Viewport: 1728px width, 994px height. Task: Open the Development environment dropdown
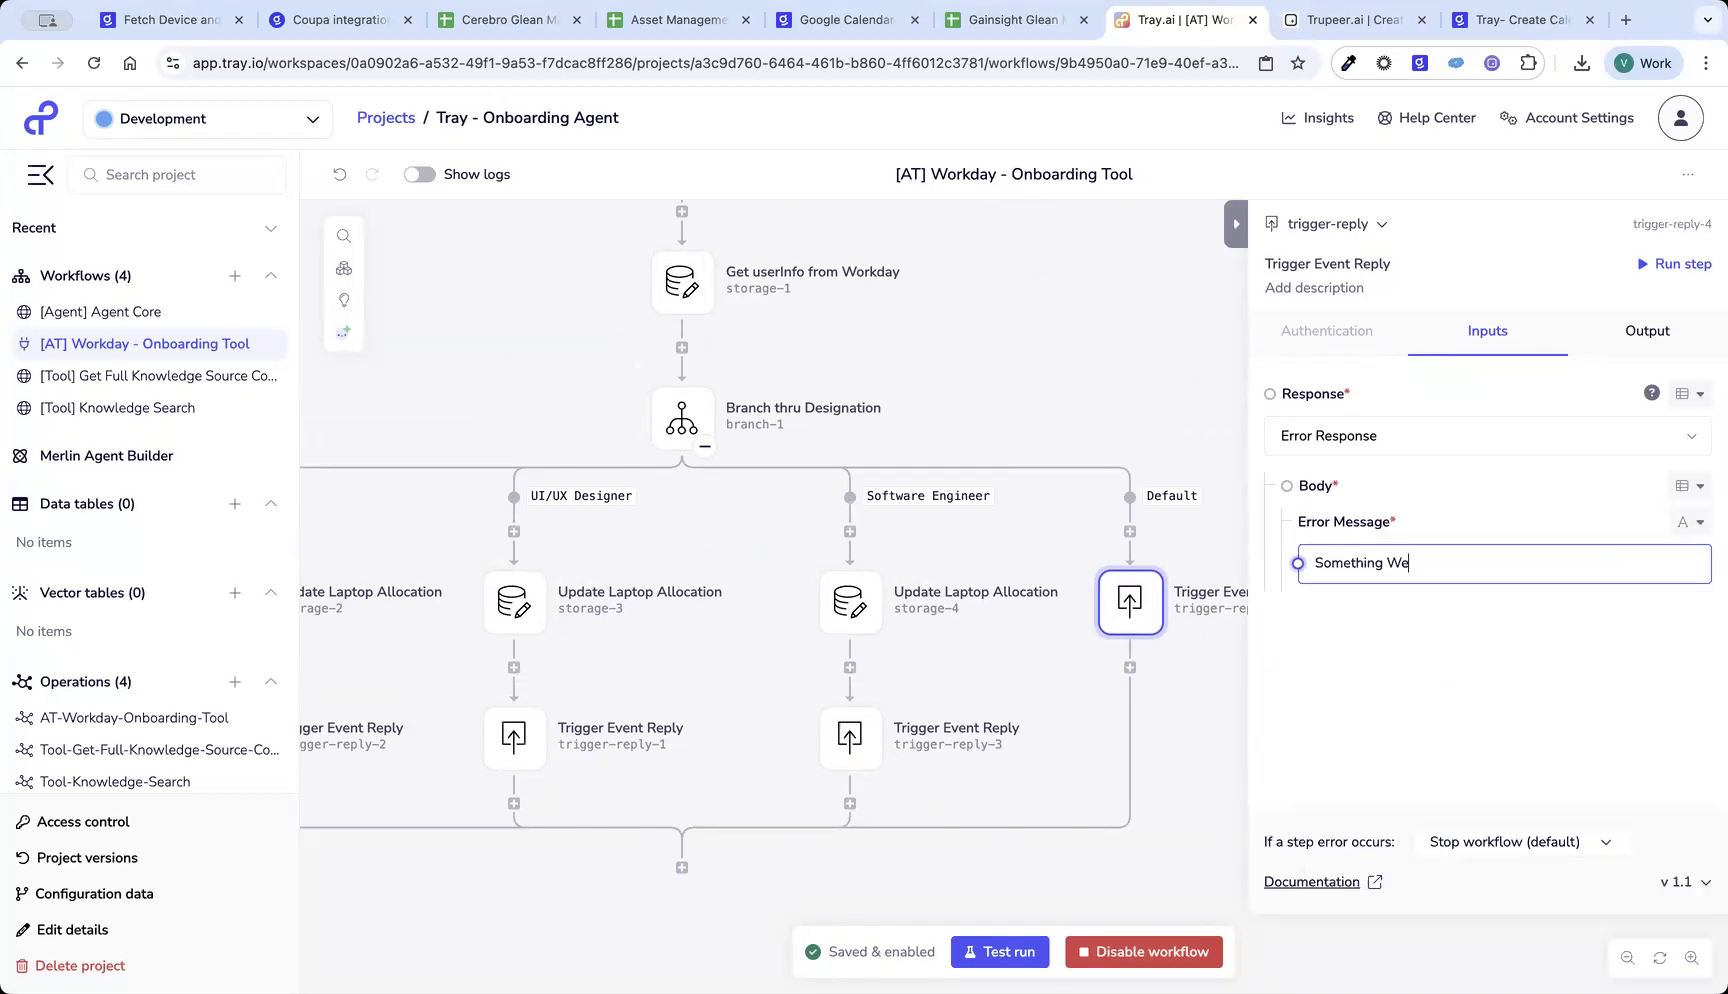pos(207,118)
